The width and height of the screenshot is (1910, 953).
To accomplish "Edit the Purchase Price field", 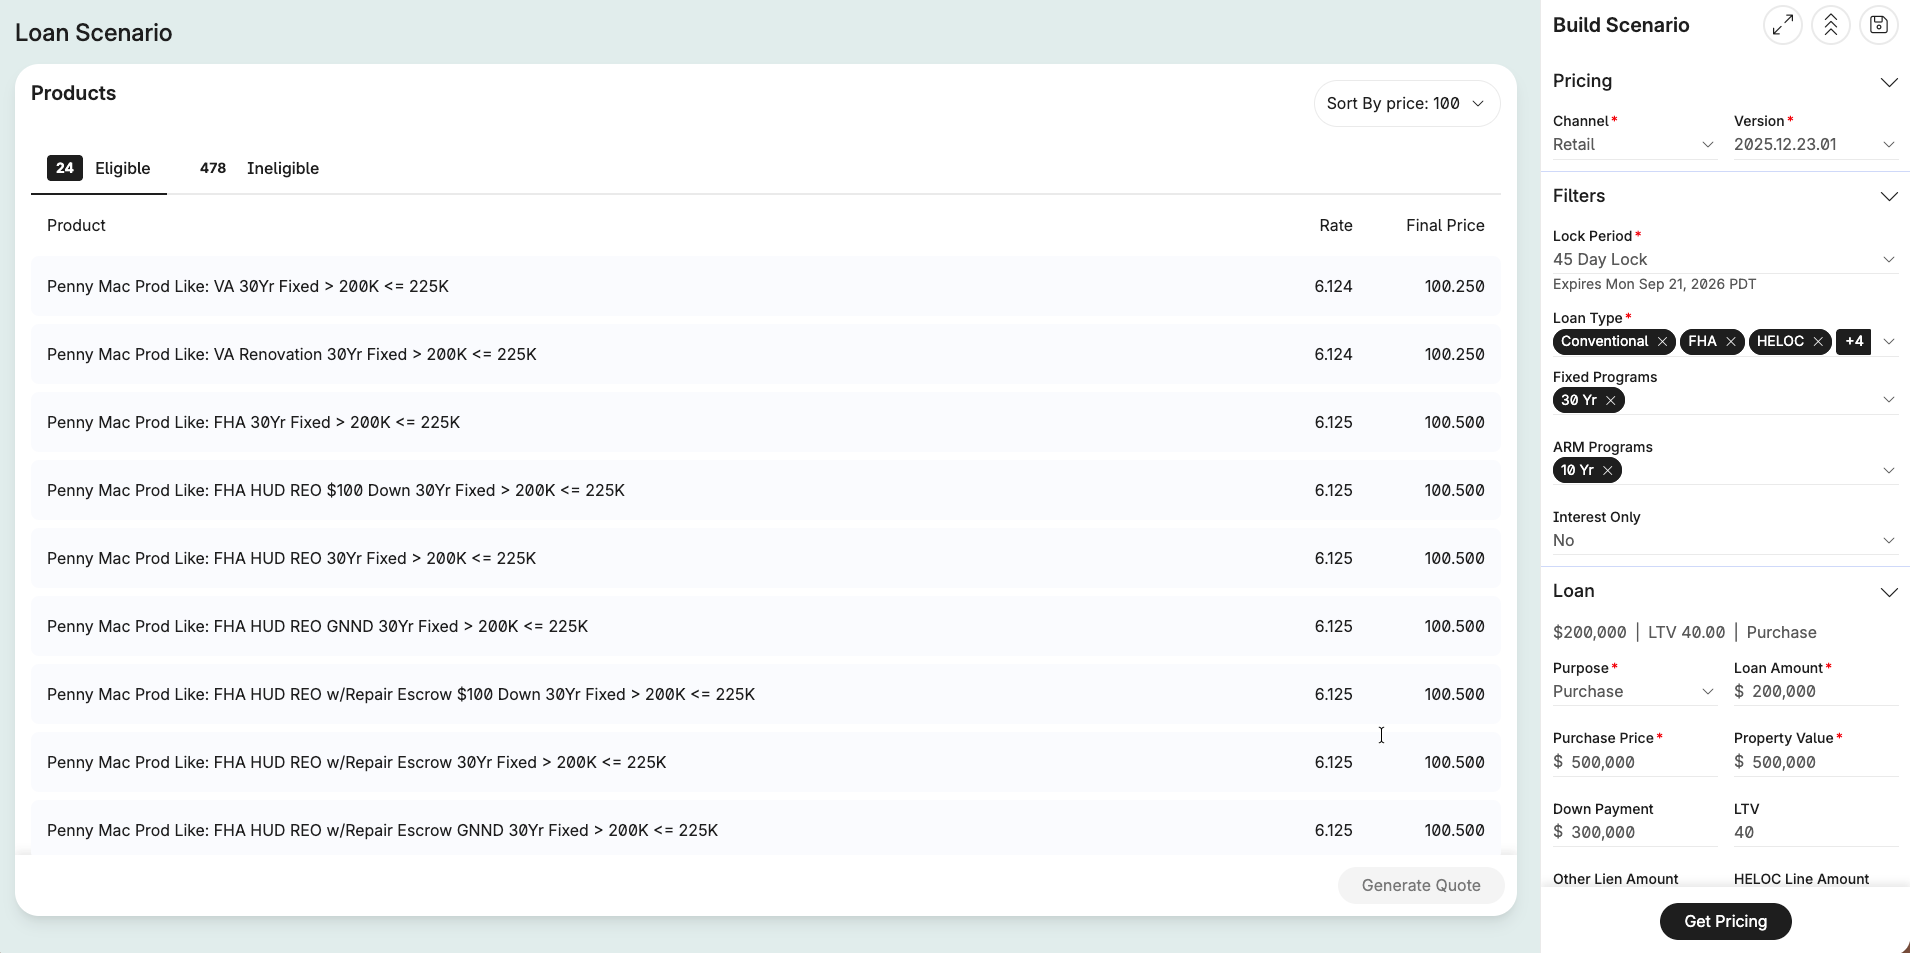I will click(1634, 762).
